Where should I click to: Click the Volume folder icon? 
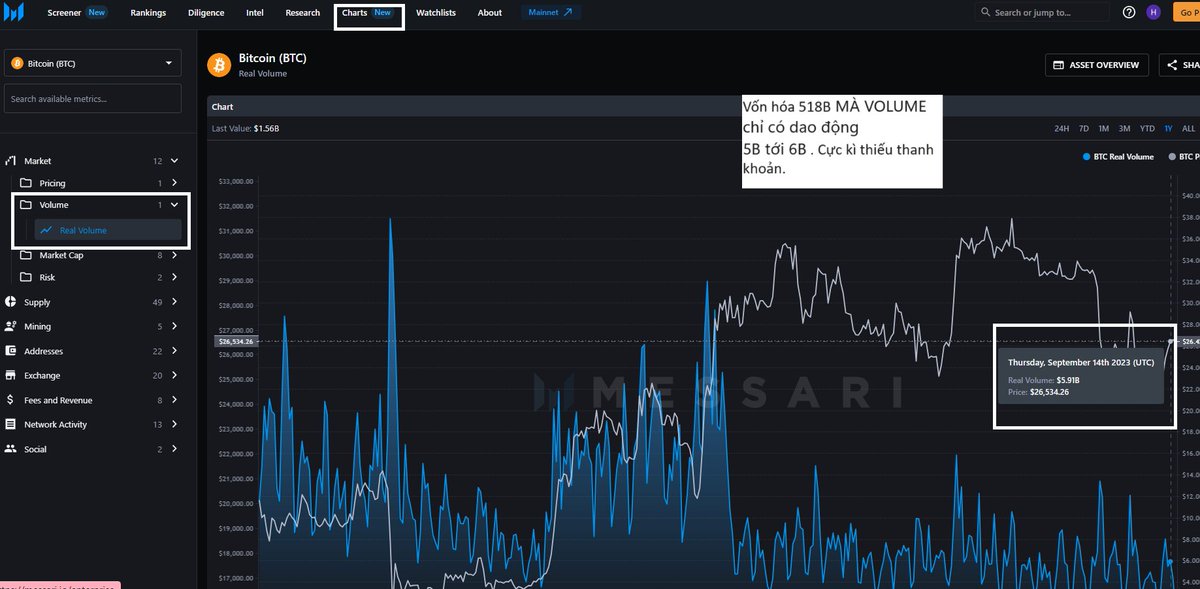pos(26,205)
